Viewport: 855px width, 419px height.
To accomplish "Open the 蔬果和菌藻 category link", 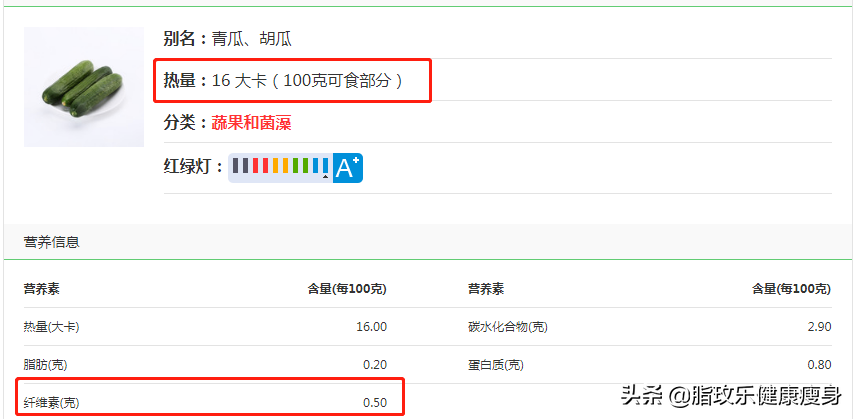I will pyautogui.click(x=251, y=123).
